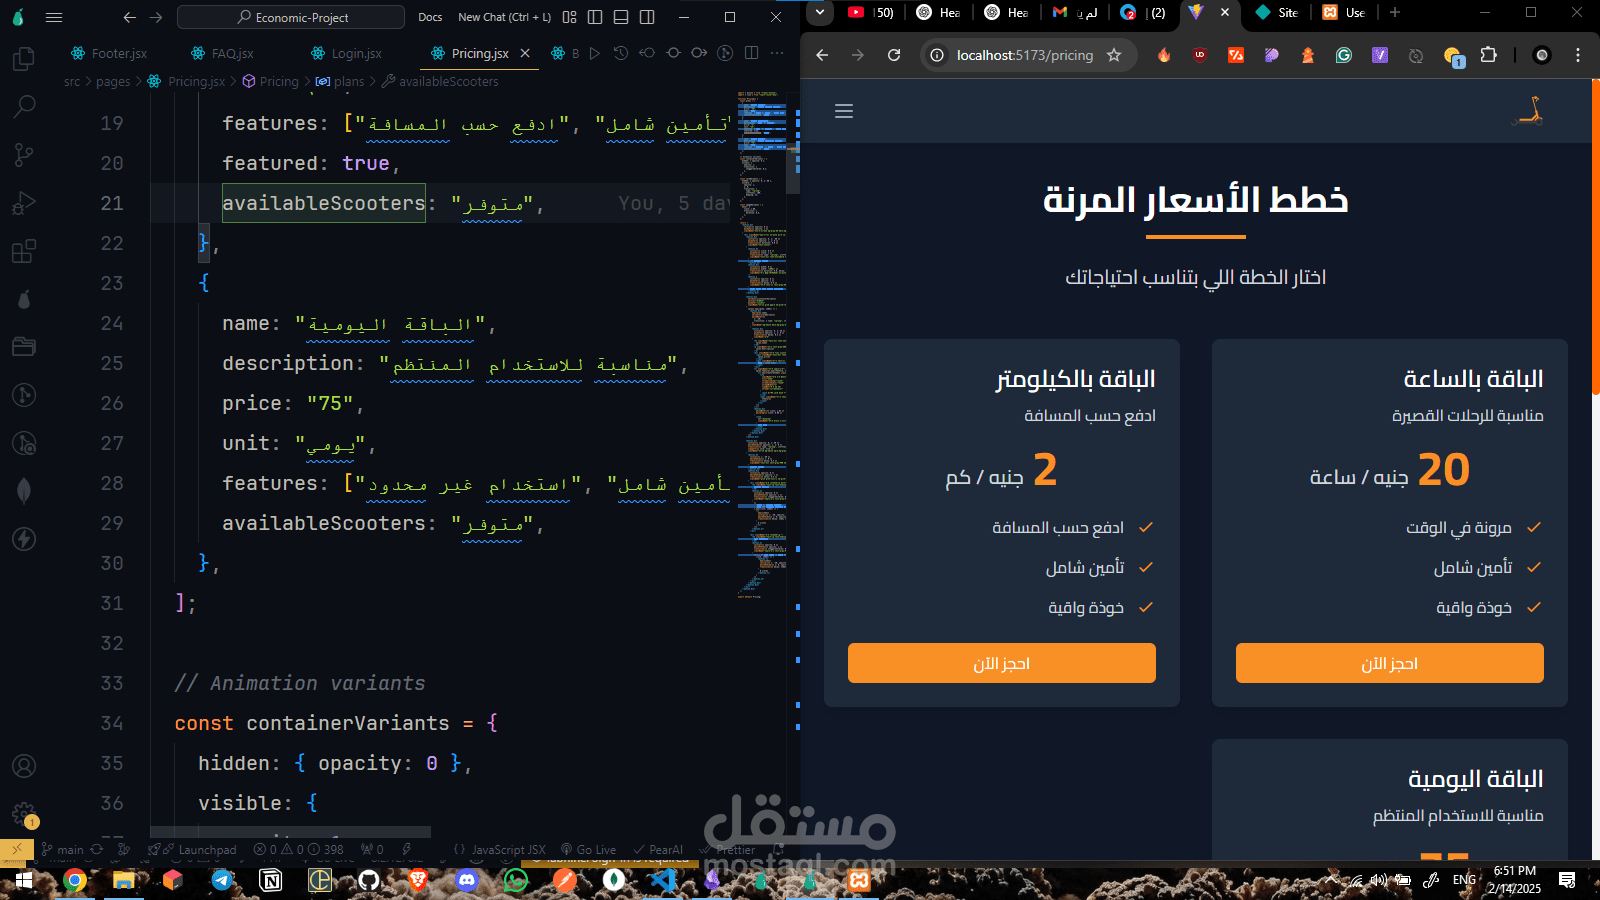Start Go Live server from the status bar
This screenshot has height=900, width=1600.
coord(588,850)
